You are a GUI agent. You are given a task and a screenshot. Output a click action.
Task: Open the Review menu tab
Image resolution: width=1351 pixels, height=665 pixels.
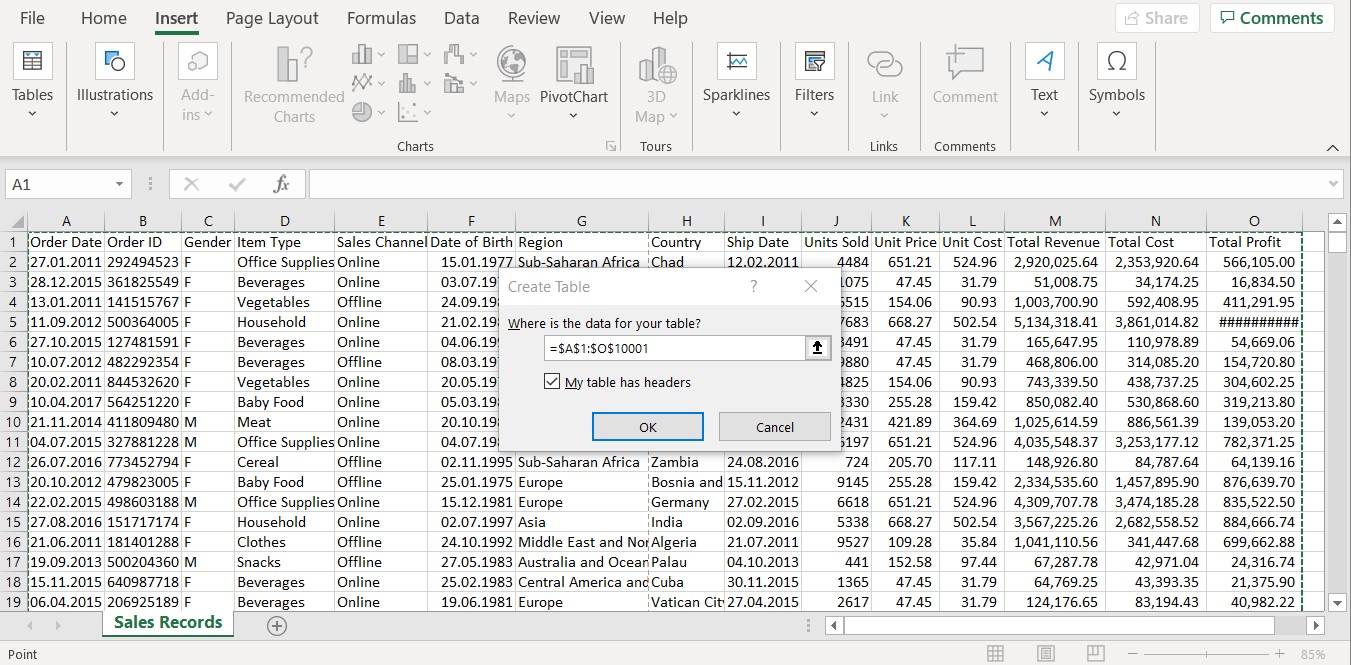533,17
